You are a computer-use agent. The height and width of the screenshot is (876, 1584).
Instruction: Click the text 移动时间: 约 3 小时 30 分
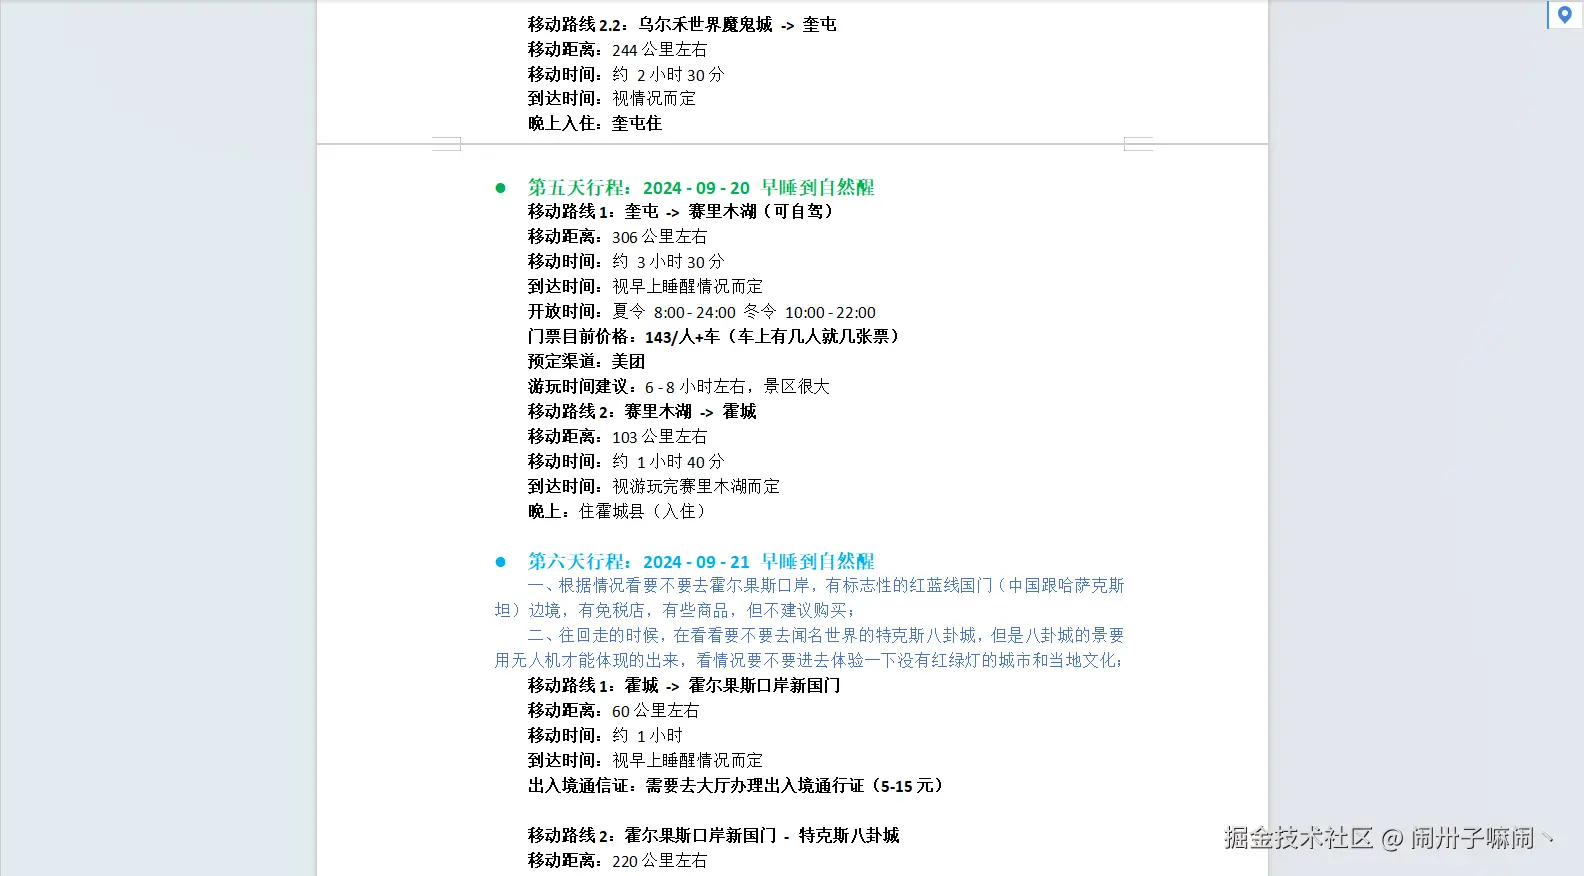point(626,261)
